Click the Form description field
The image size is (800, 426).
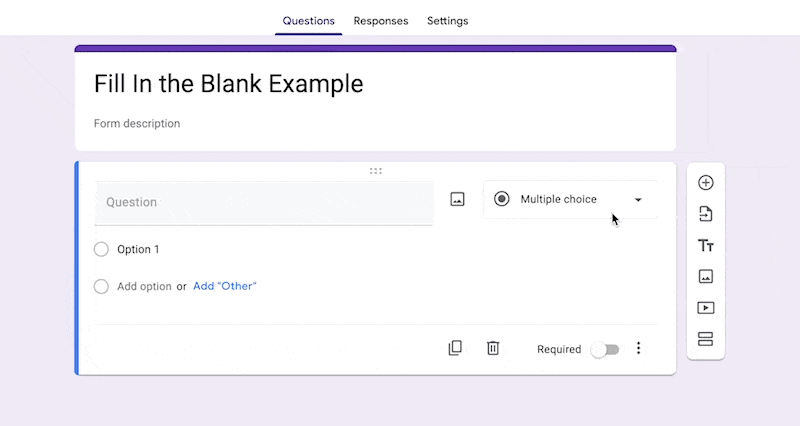(137, 123)
